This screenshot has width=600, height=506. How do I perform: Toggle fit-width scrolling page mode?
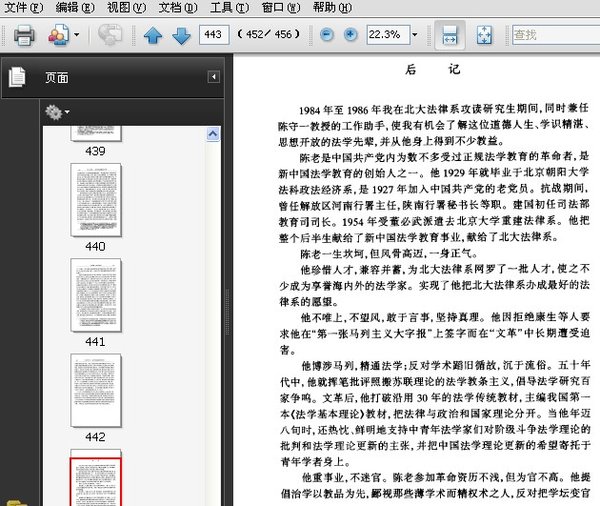click(x=450, y=35)
